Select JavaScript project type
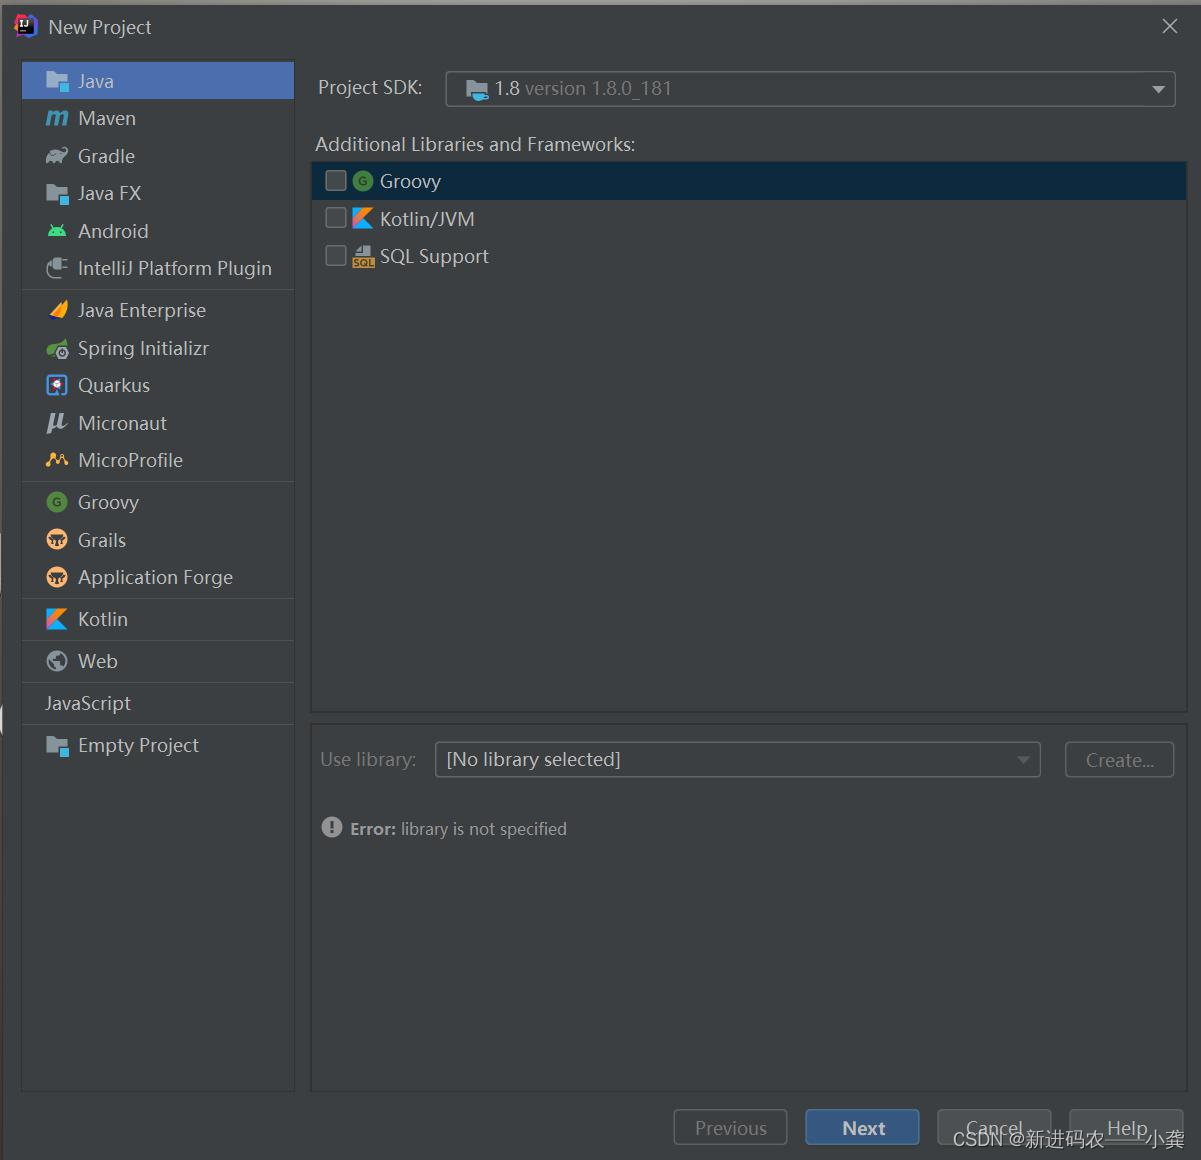The height and width of the screenshot is (1160, 1201). (158, 703)
